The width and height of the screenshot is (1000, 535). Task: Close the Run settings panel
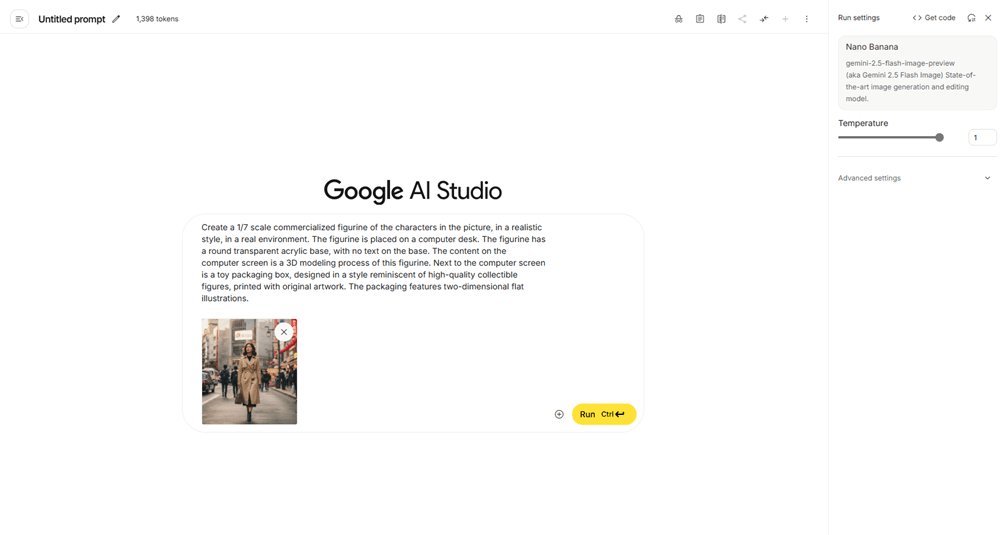(988, 18)
